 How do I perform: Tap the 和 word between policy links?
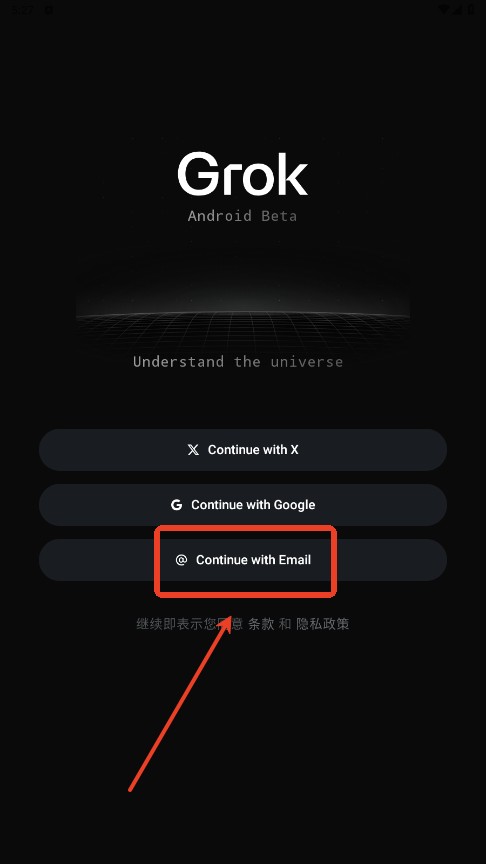285,624
